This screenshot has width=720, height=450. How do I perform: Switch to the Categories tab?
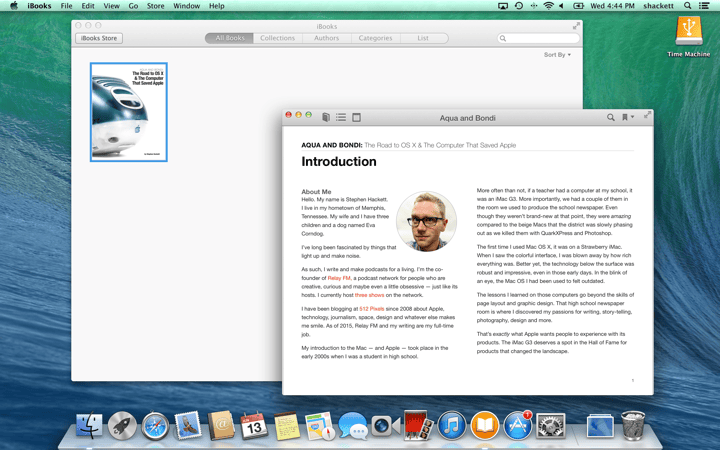[376, 38]
